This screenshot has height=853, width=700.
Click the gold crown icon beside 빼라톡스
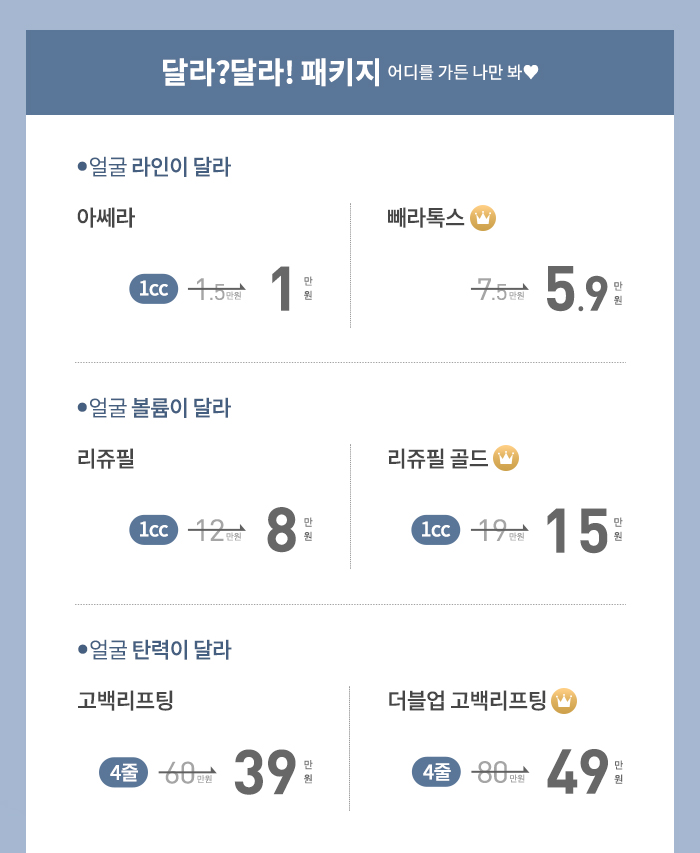(482, 218)
